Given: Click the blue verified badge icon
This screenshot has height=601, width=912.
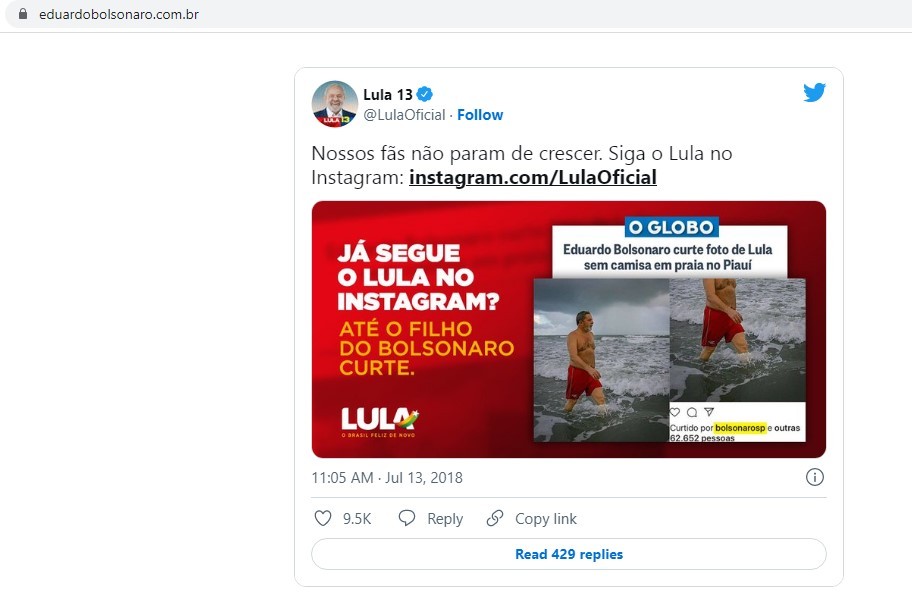Looking at the screenshot, I should click(425, 94).
